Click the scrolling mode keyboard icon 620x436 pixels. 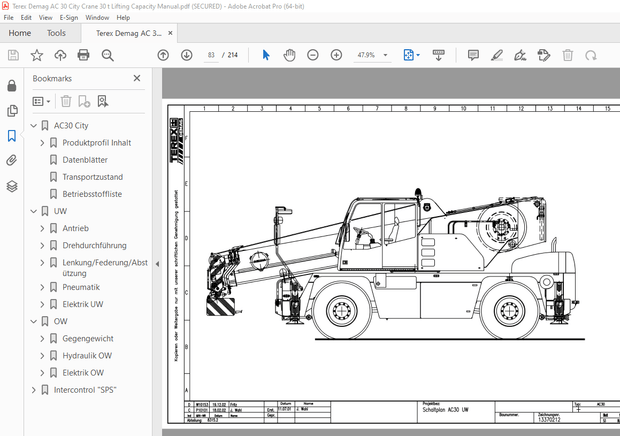tap(439, 55)
